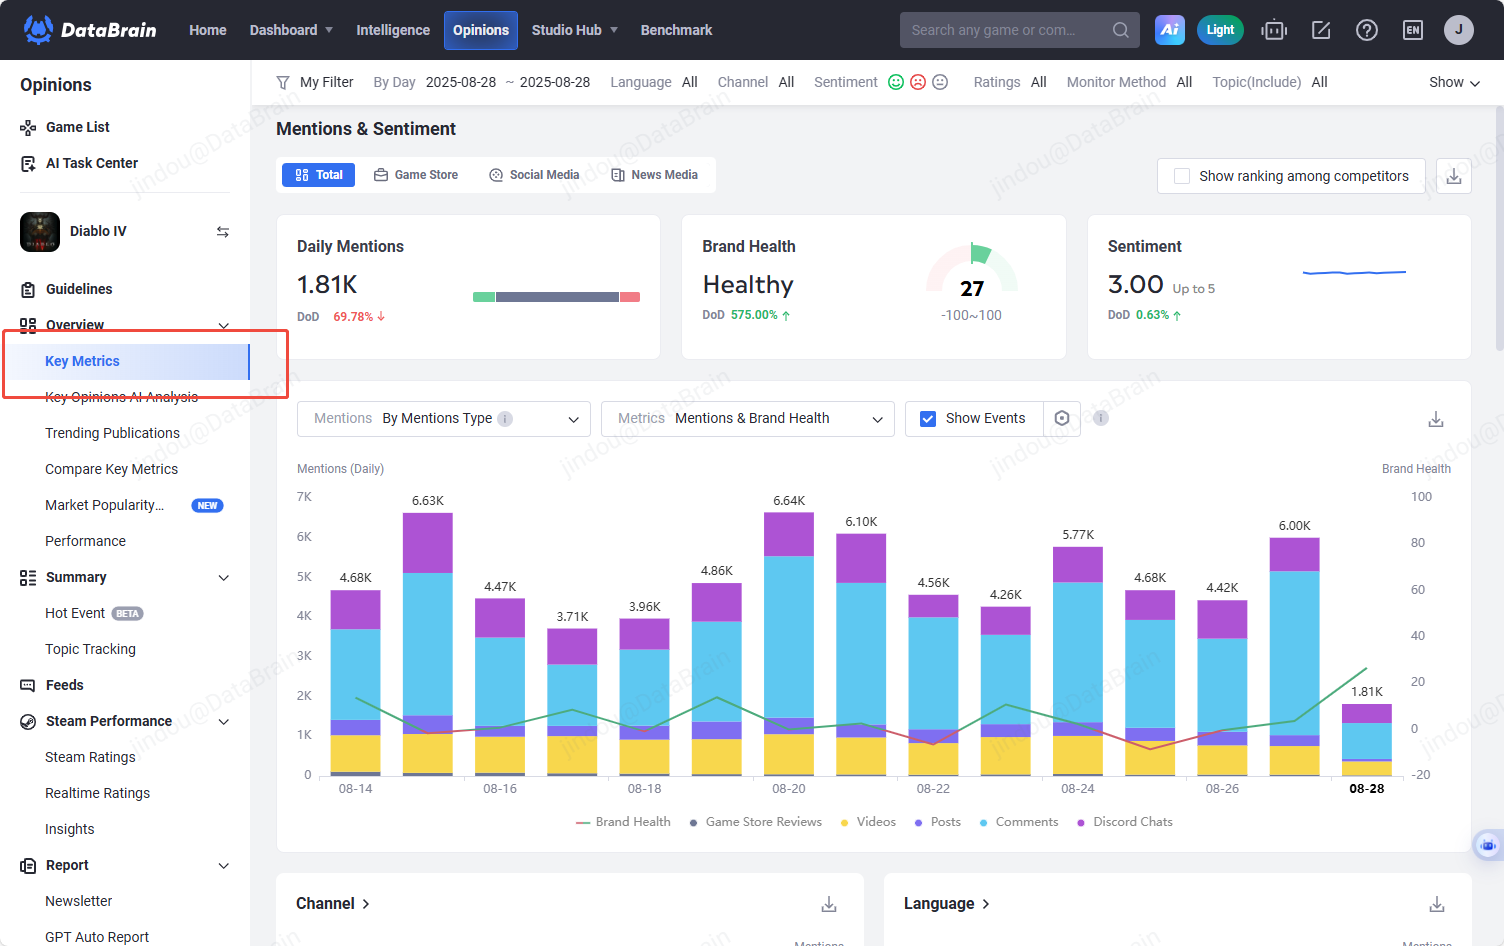1504x946 pixels.
Task: Open Metrics Mentions & Brand Health dropdown
Action: pos(748,419)
